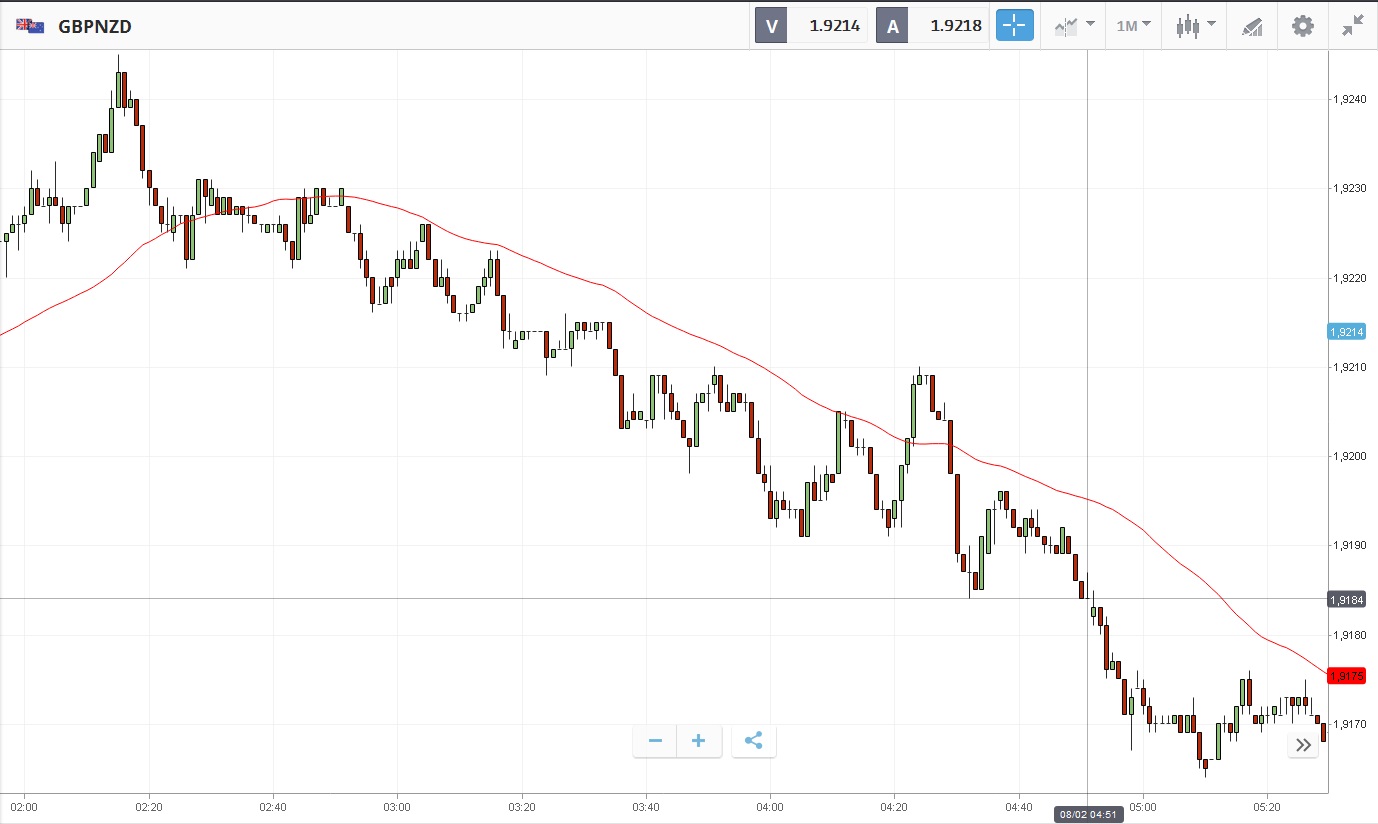The image size is (1378, 824).
Task: Toggle the crosshair cursor button
Action: coord(1014,26)
